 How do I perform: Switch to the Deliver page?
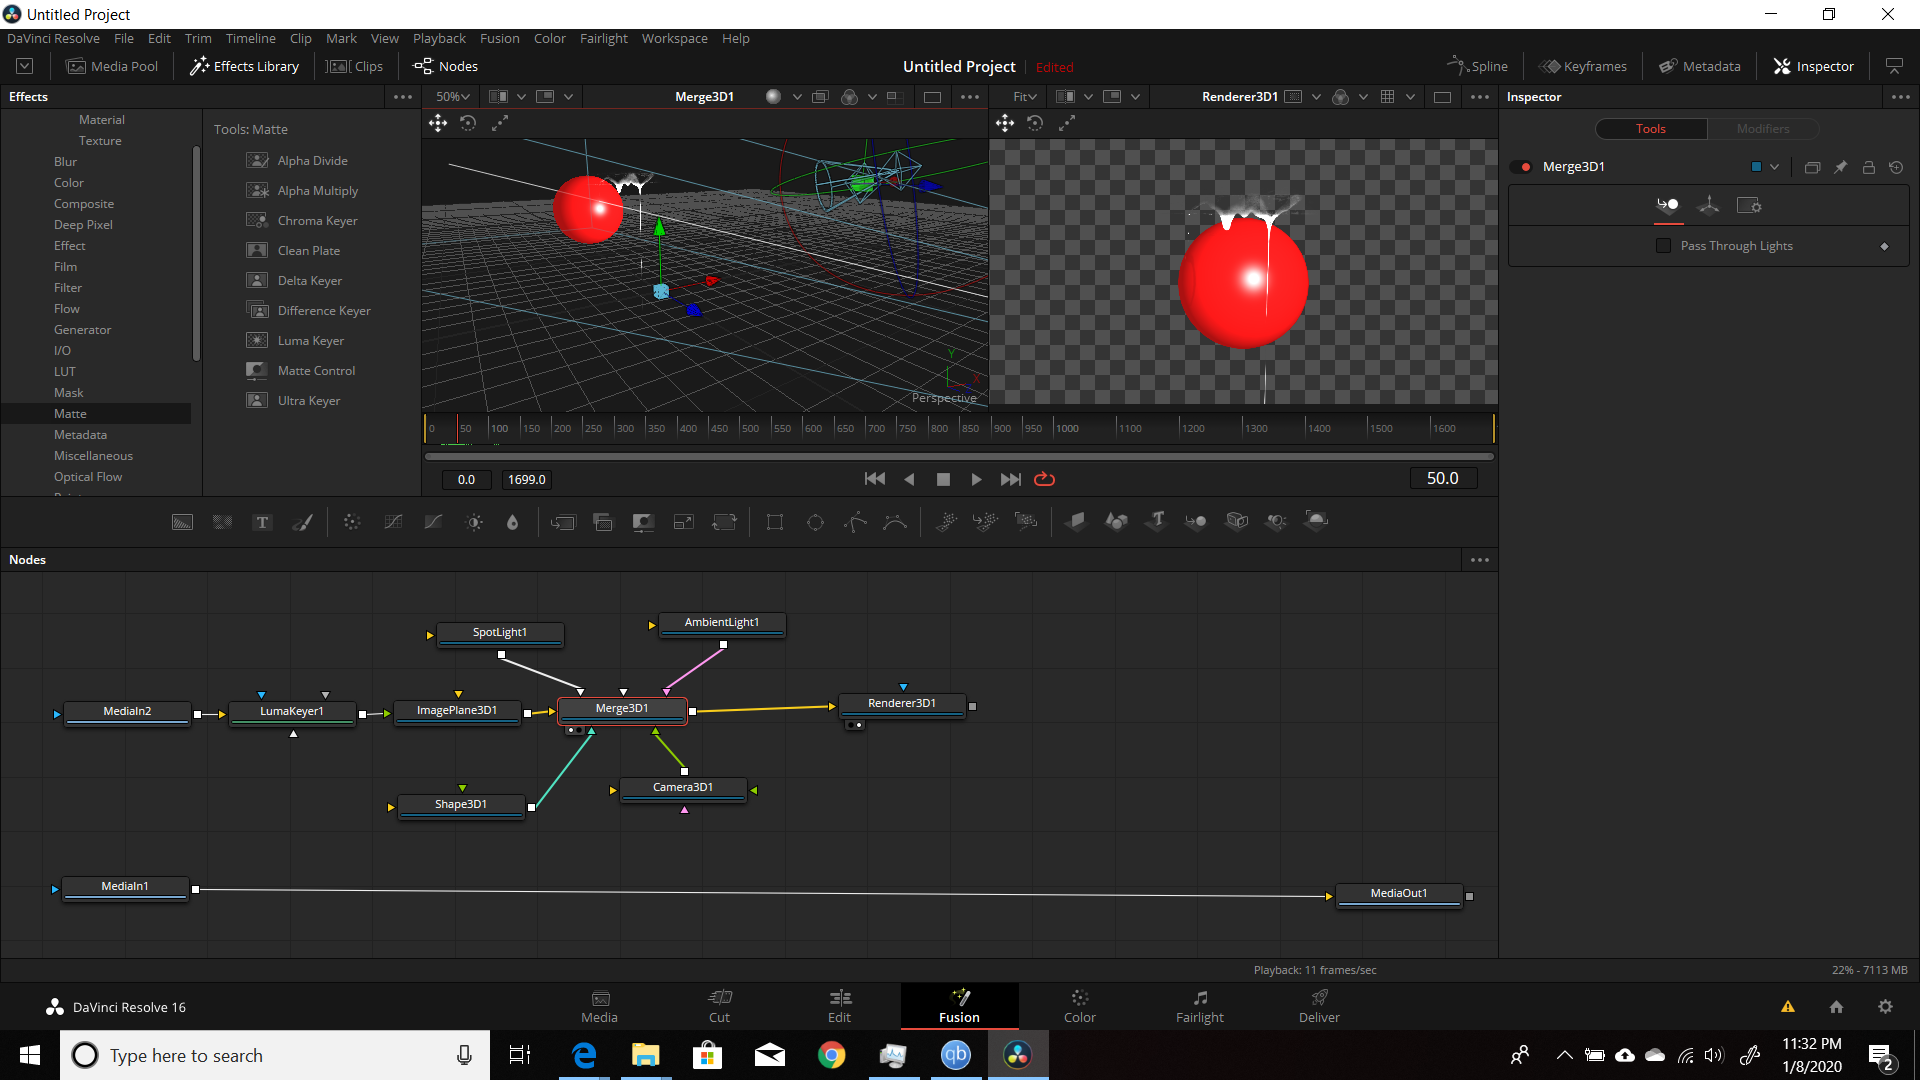[1319, 1006]
